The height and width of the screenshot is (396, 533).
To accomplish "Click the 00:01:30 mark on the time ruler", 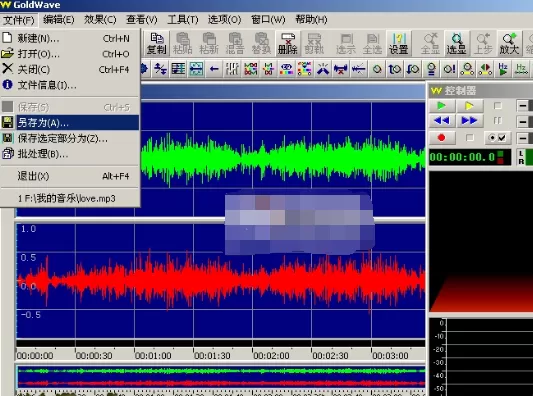I will pyautogui.click(x=212, y=356).
